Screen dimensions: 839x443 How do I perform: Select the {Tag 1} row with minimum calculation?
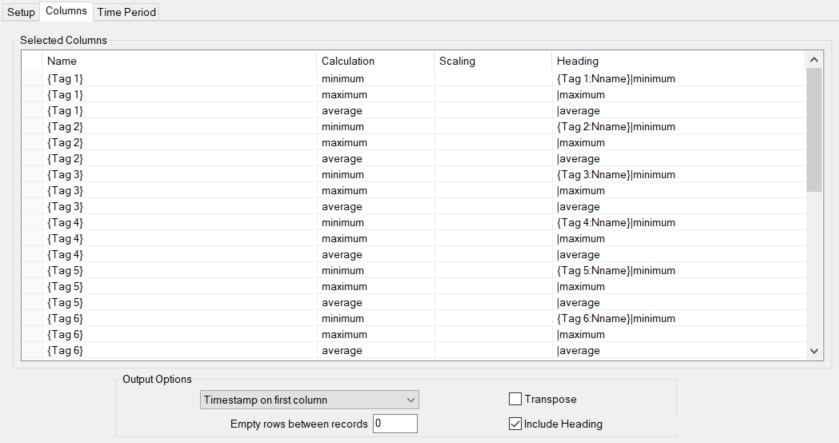click(x=414, y=79)
